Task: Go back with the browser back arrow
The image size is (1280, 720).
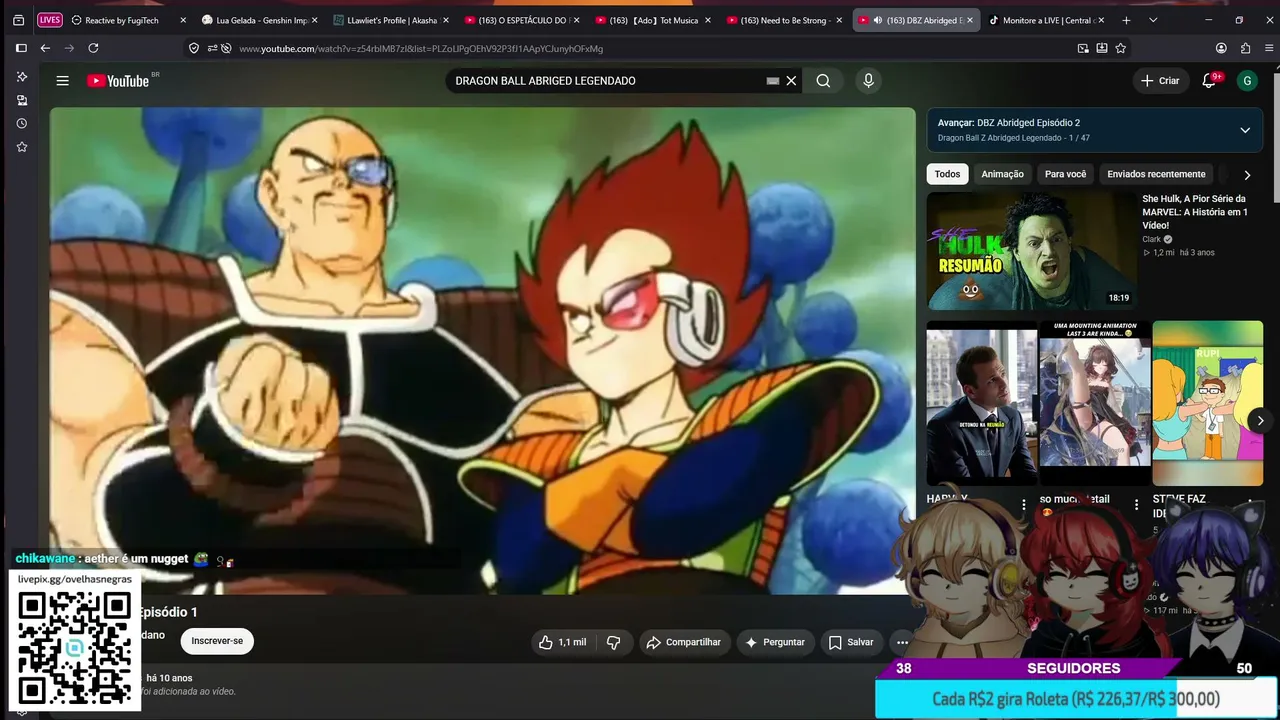Action: click(x=45, y=48)
